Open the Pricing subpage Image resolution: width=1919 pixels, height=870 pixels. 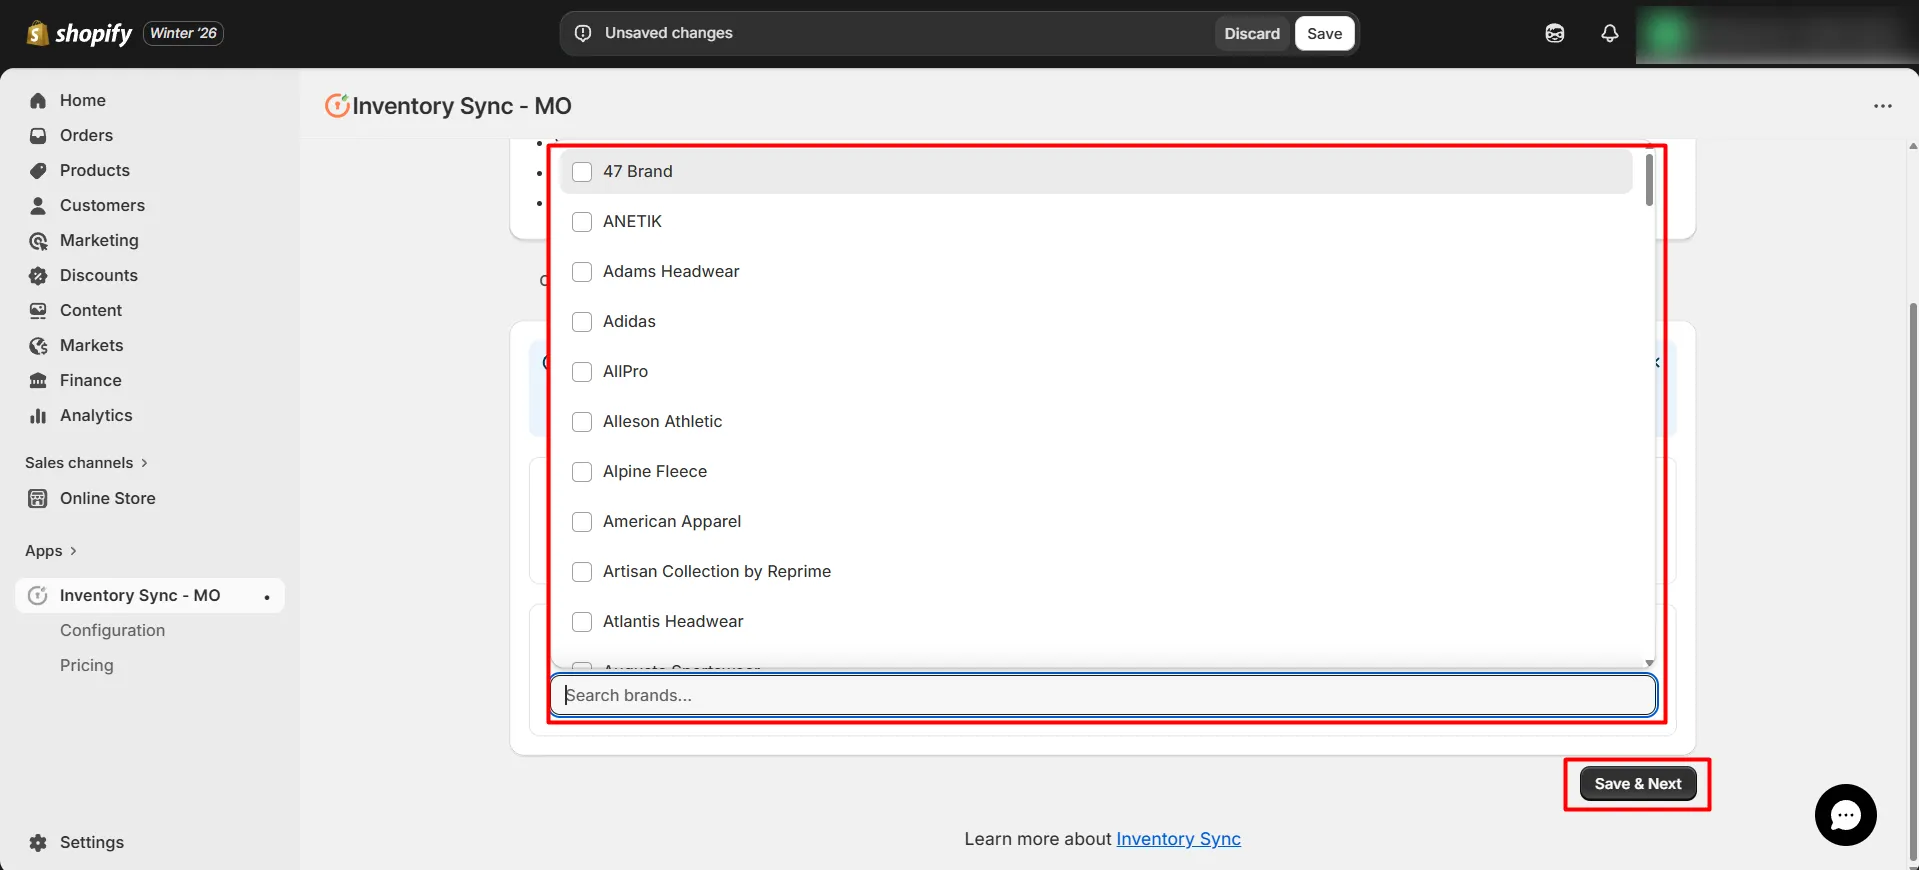(86, 665)
